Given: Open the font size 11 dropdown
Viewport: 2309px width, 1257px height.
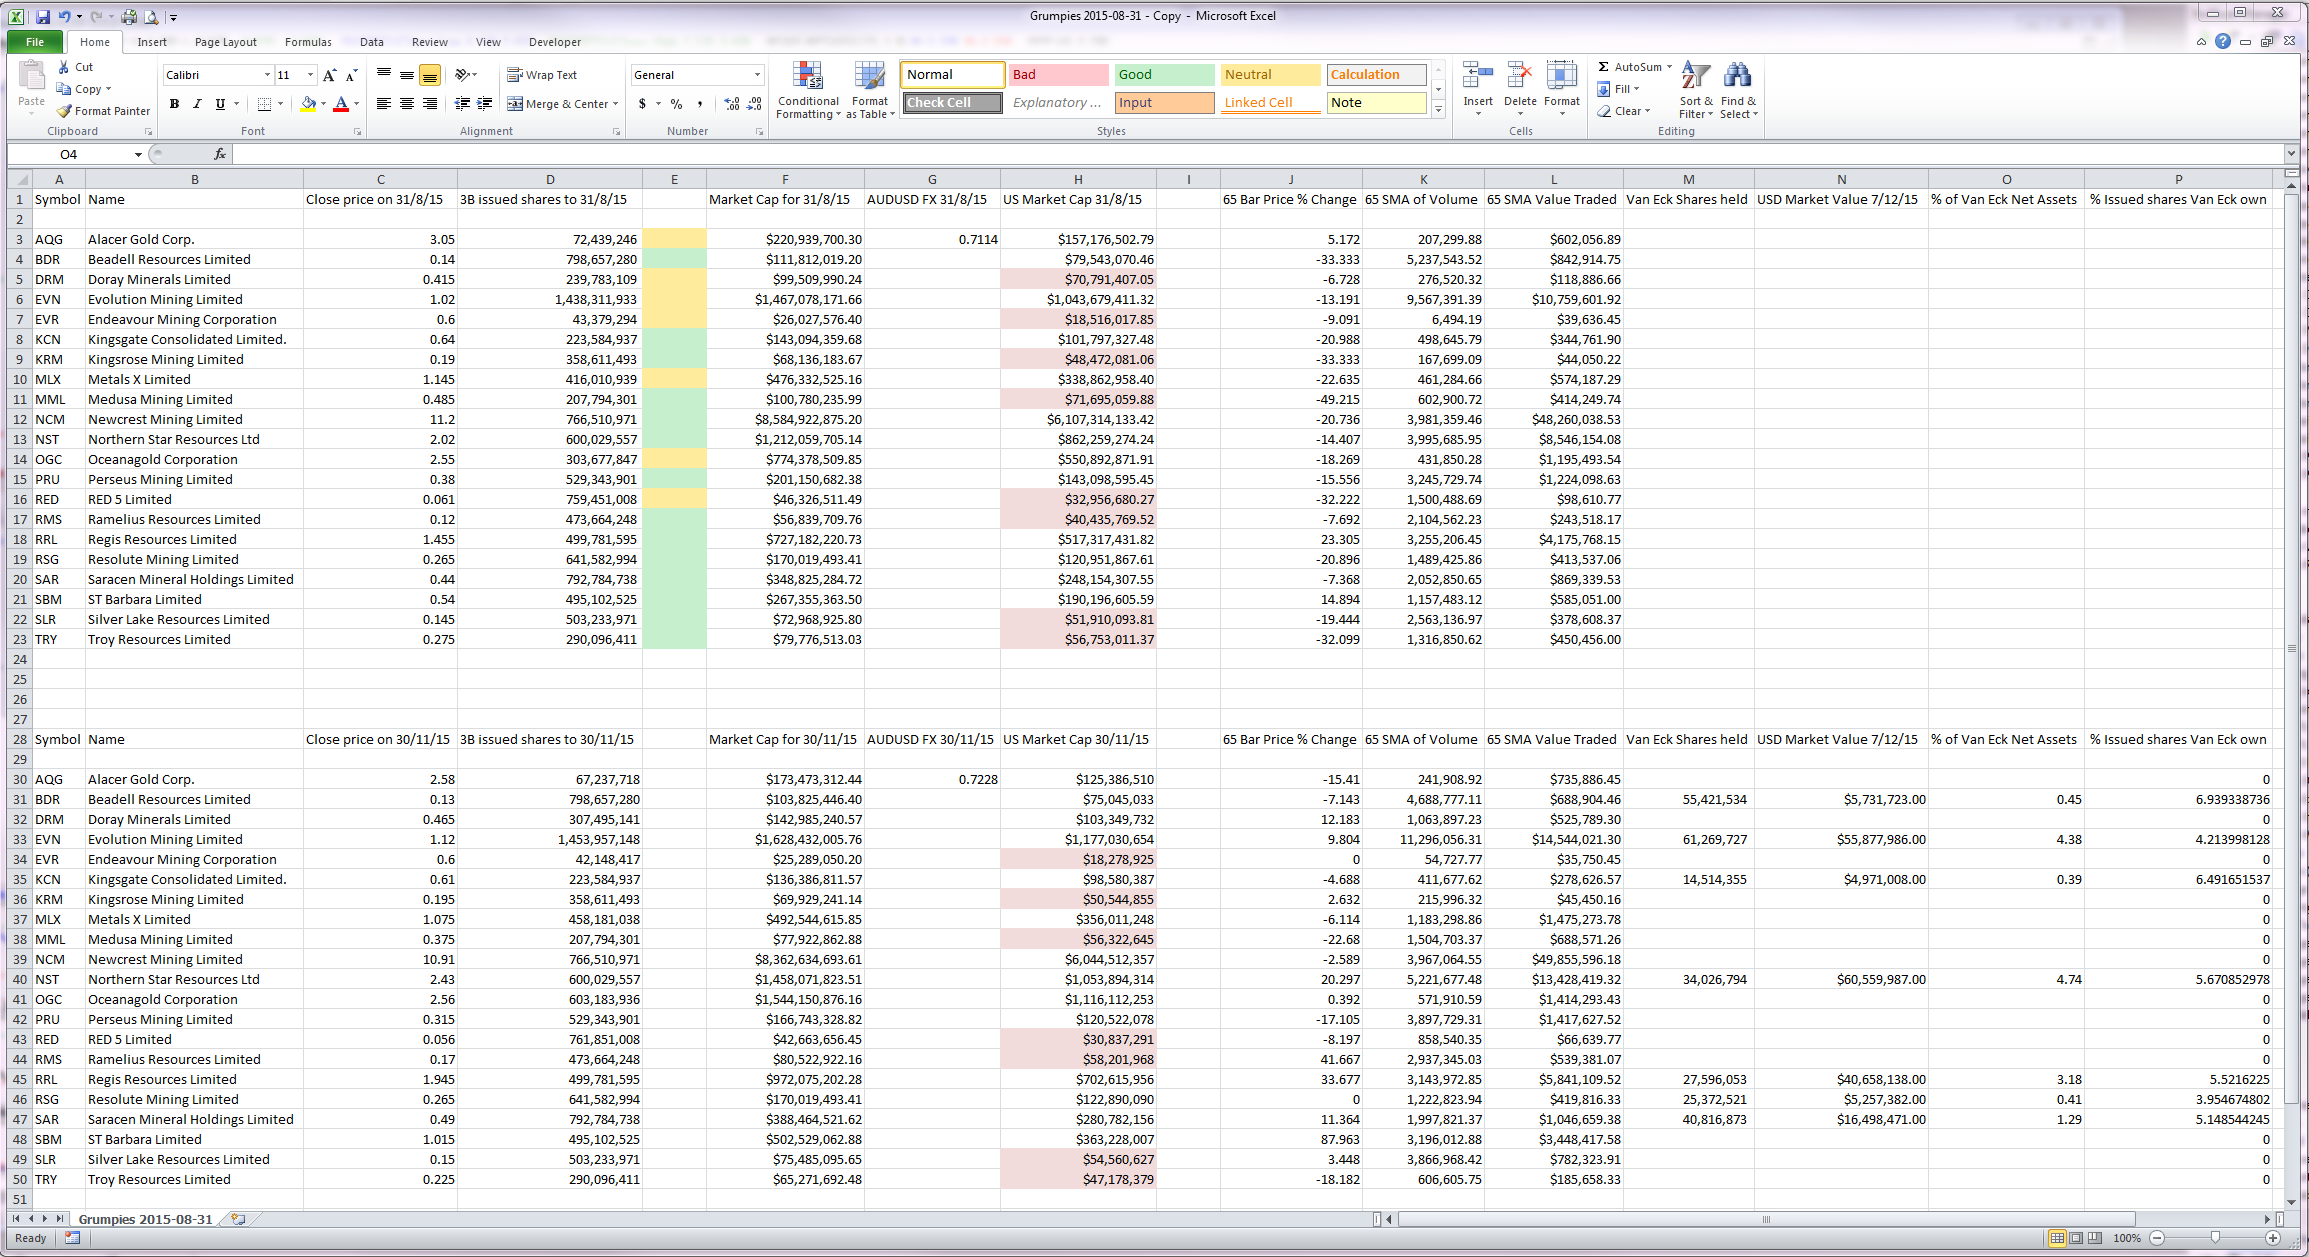Looking at the screenshot, I should click(x=310, y=75).
